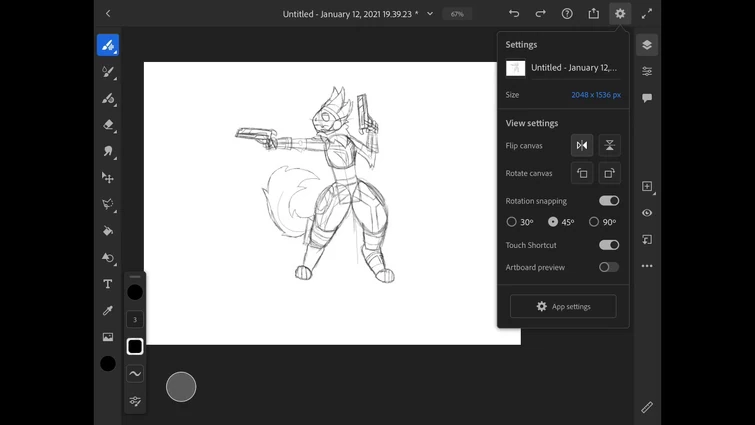Open brush smoothing wave control
This screenshot has height=425, width=755.
pyautogui.click(x=135, y=373)
